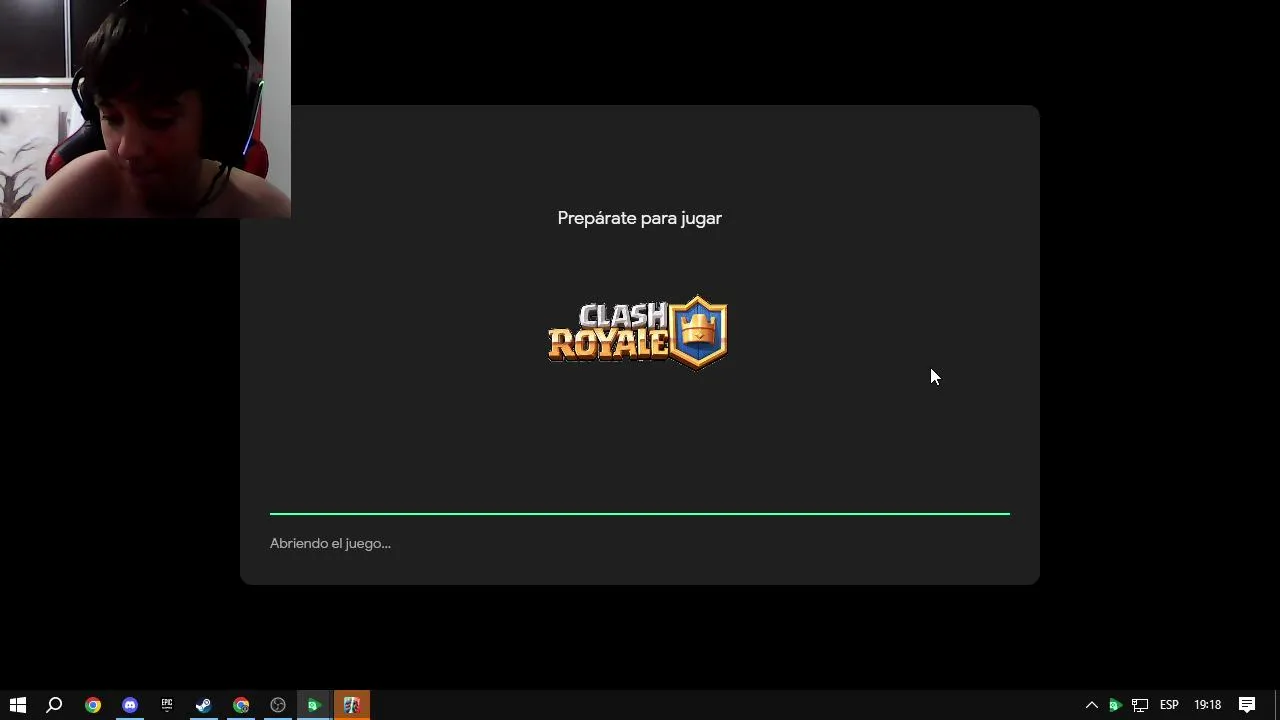Switch to Discord in the taskbar
Image resolution: width=1280 pixels, height=720 pixels.
[129, 705]
